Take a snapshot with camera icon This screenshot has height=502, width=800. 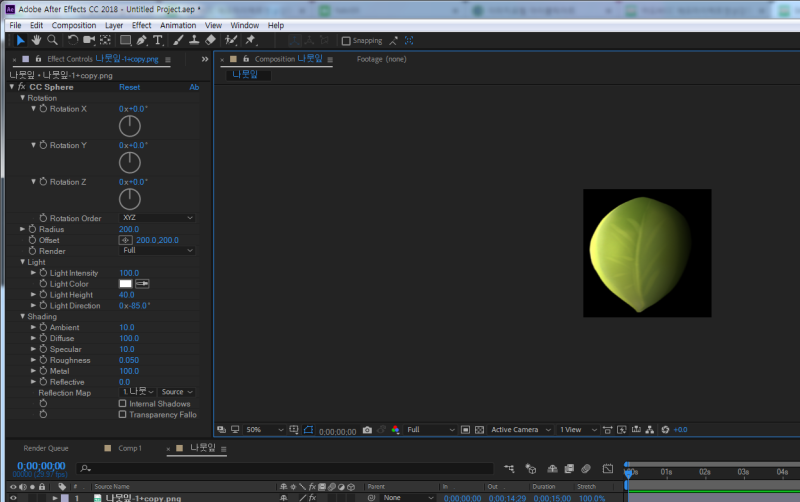367,430
